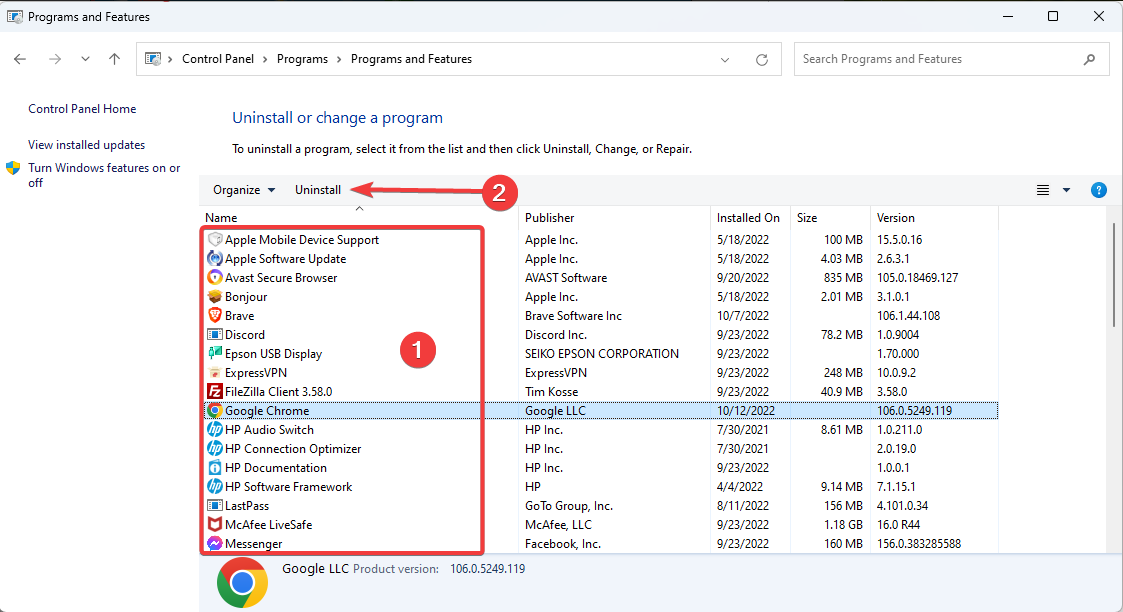
Task: Expand the address bar history dropdown
Action: [x=725, y=59]
